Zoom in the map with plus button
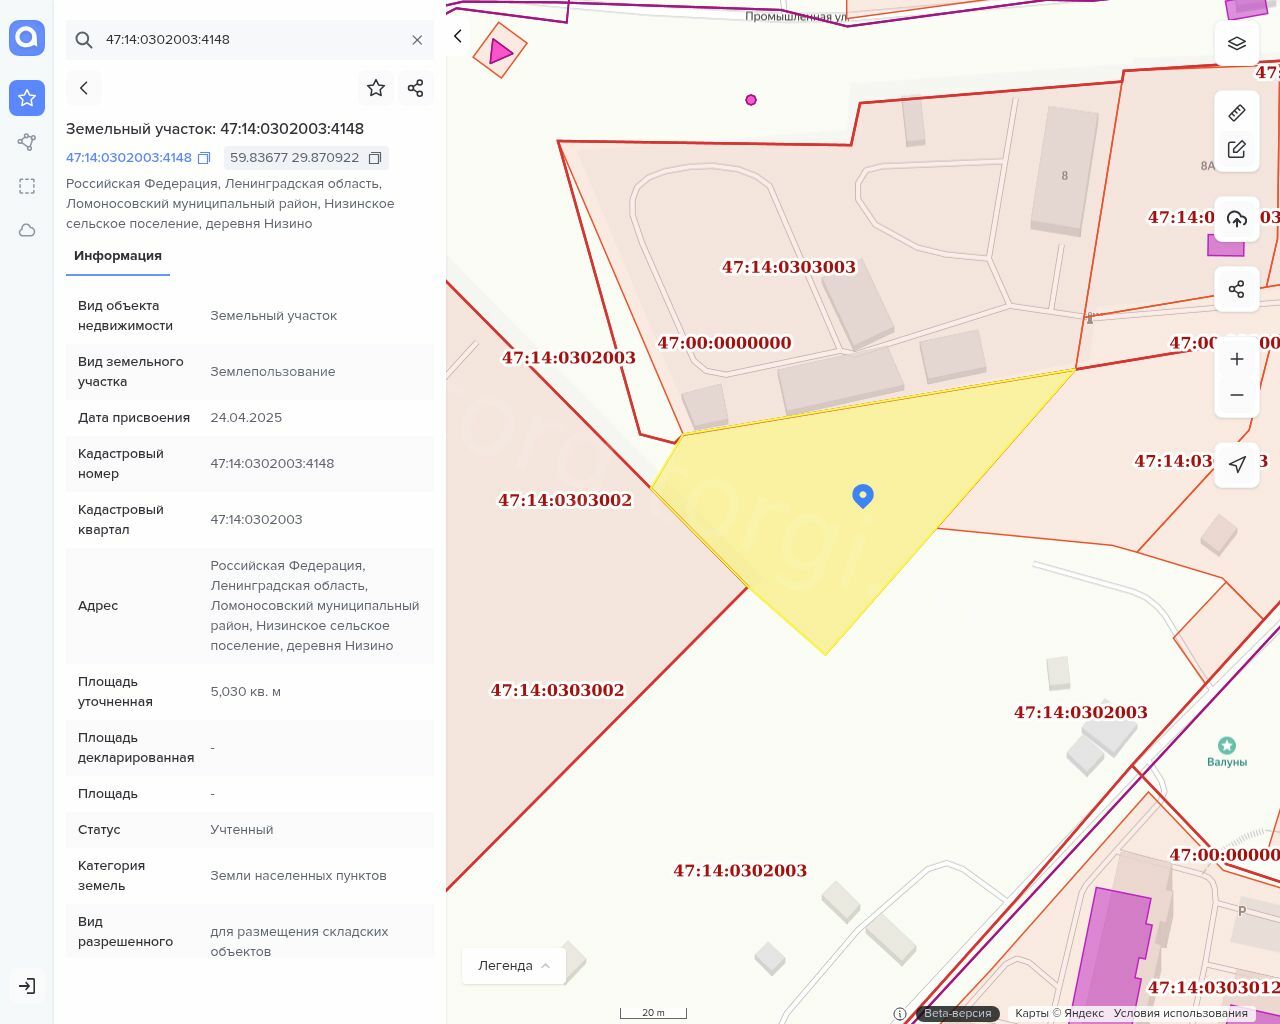Viewport: 1280px width, 1024px height. coord(1237,359)
